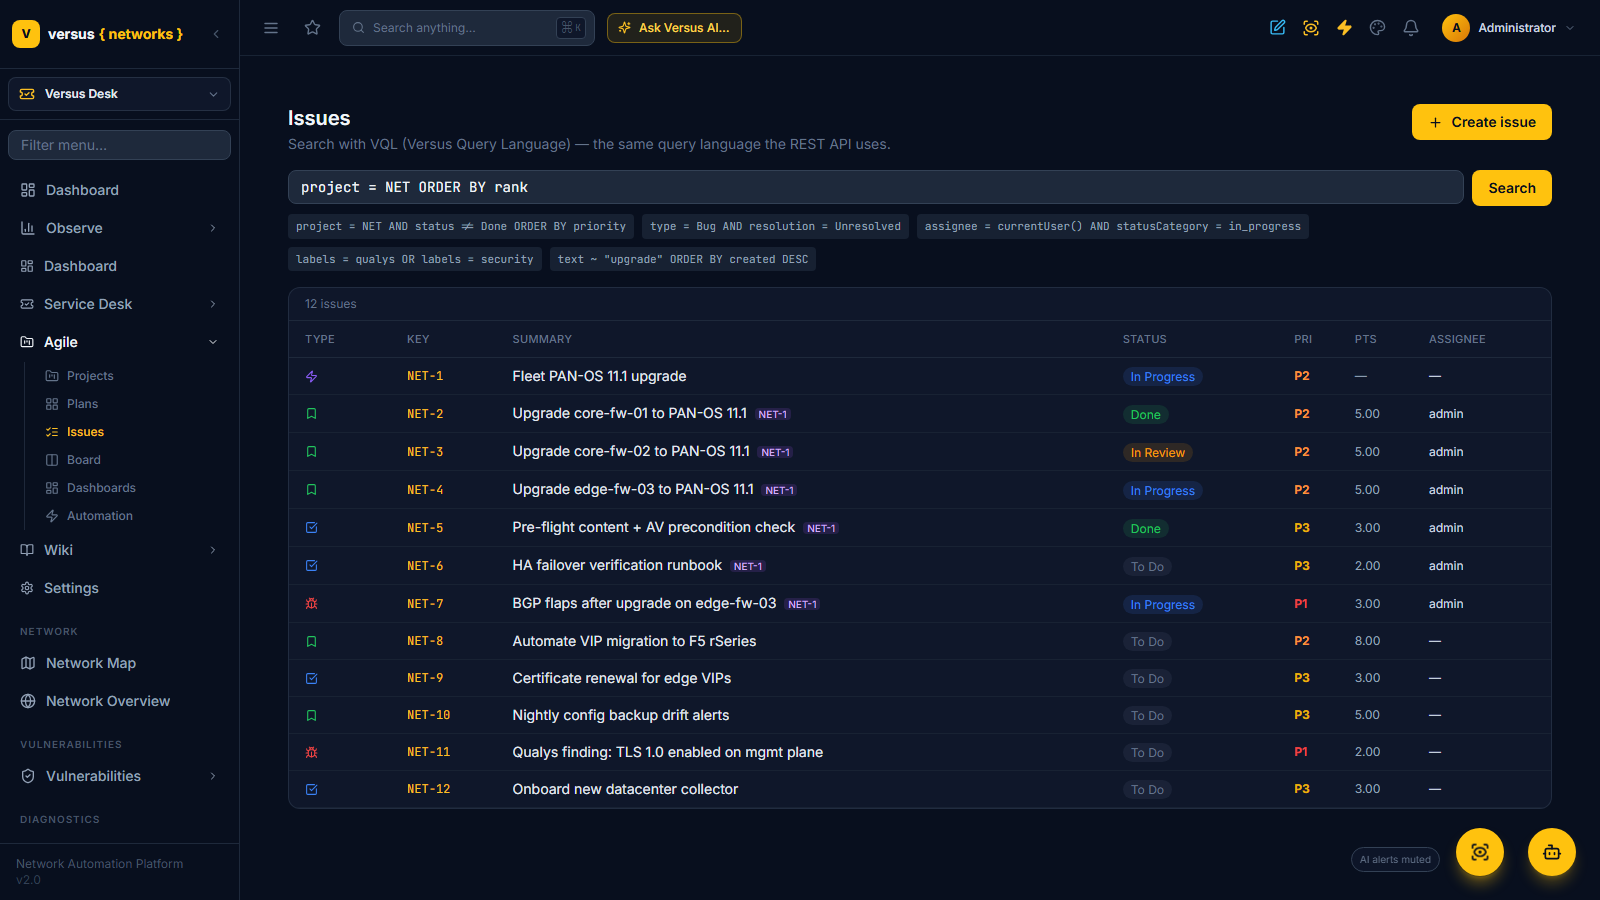Click the compose note icon in top bar
This screenshot has width=1600, height=900.
coord(1278,28)
